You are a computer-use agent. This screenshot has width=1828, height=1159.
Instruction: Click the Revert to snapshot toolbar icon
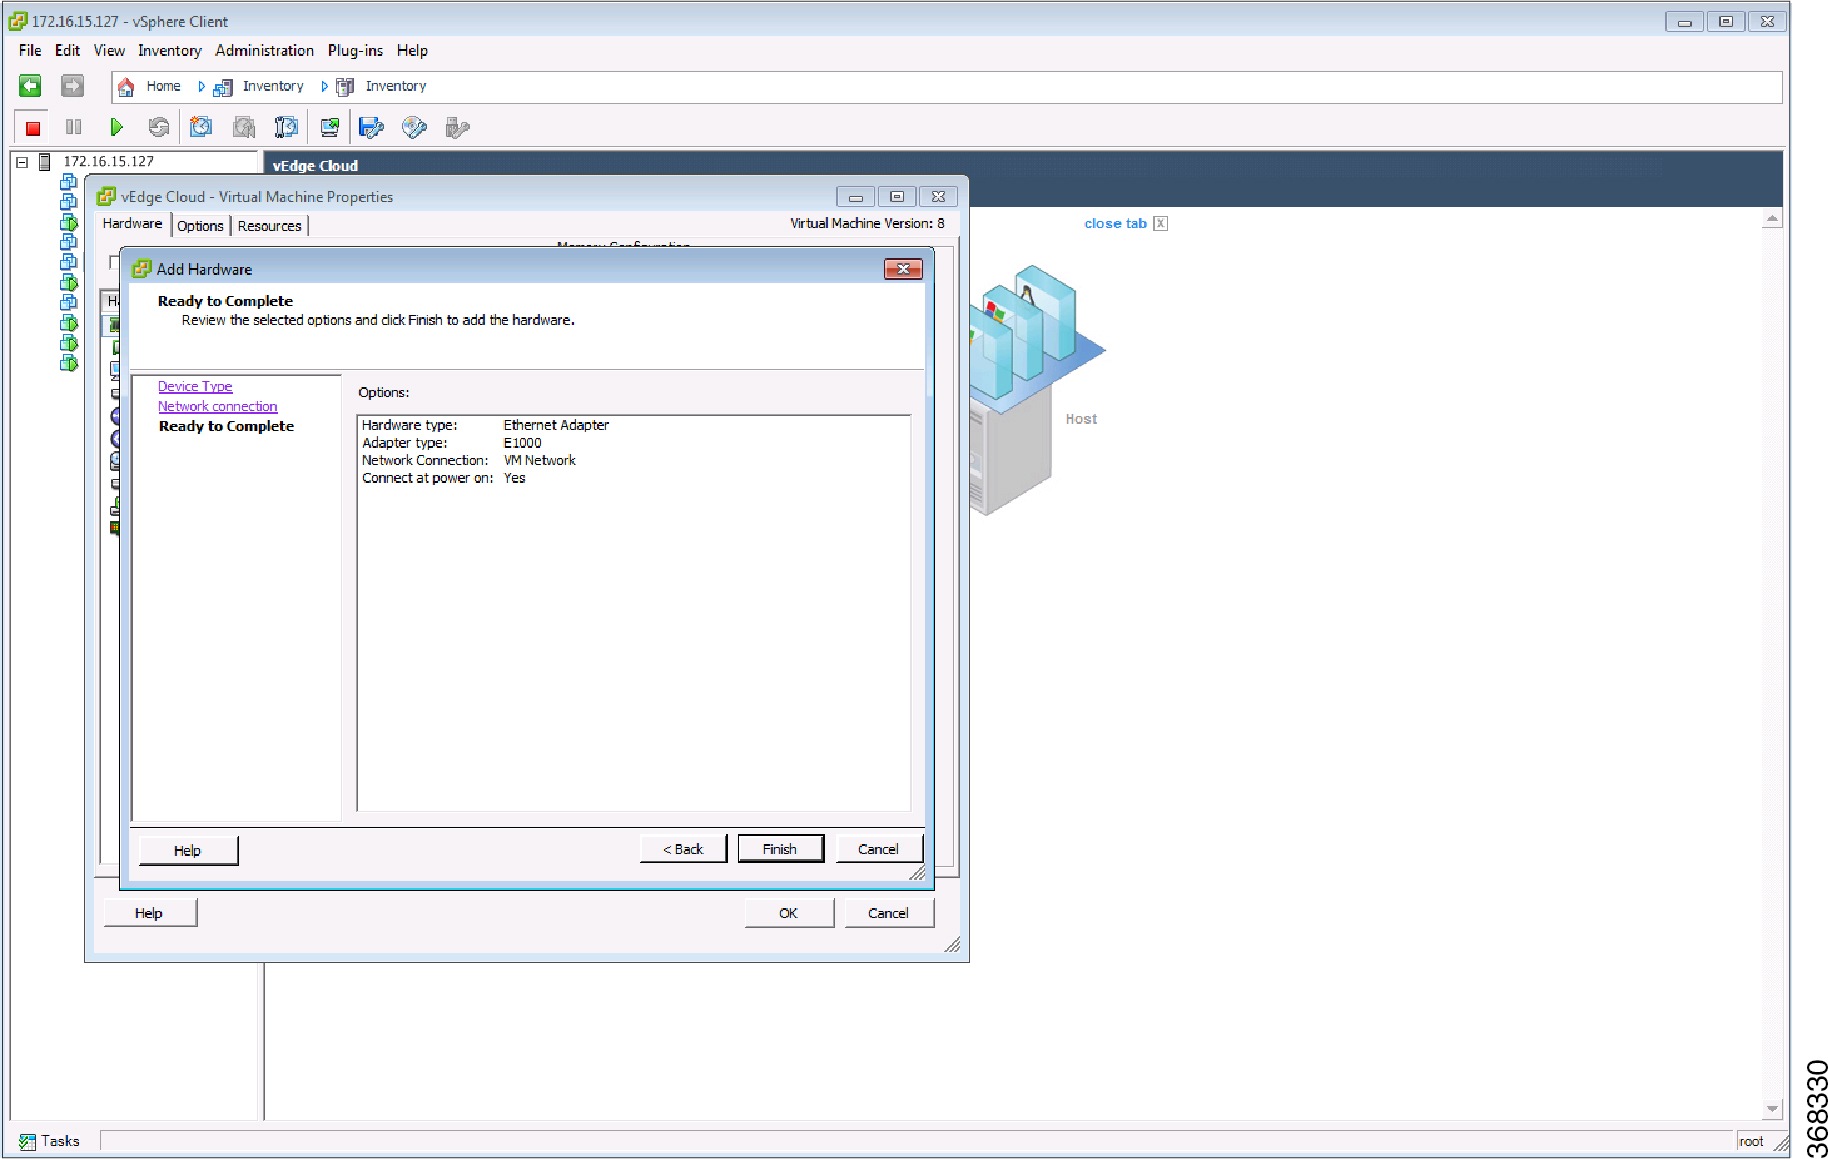[243, 127]
